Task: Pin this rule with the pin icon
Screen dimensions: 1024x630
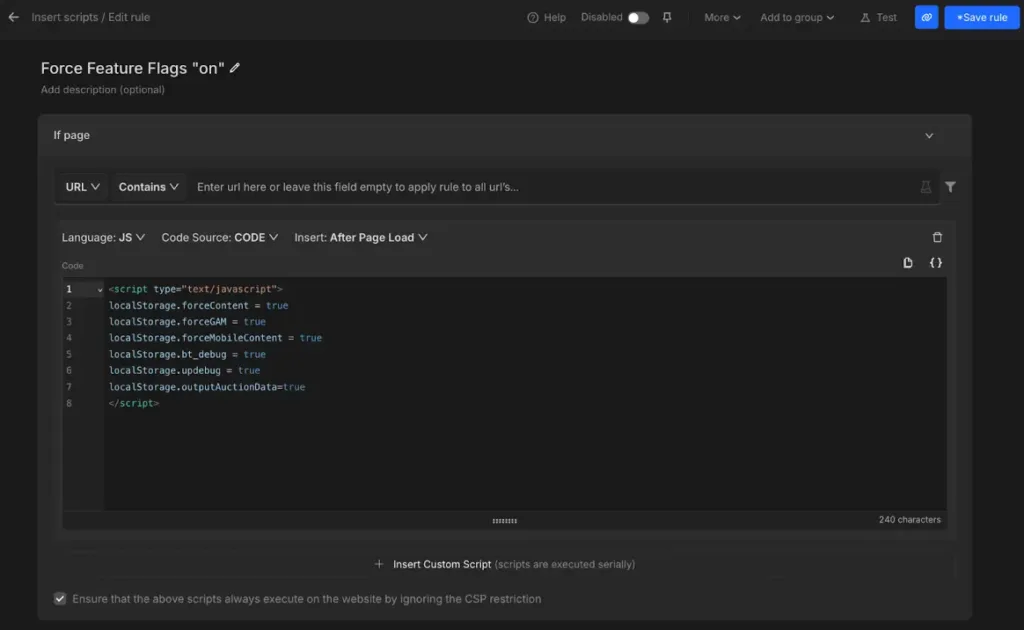Action: click(667, 18)
